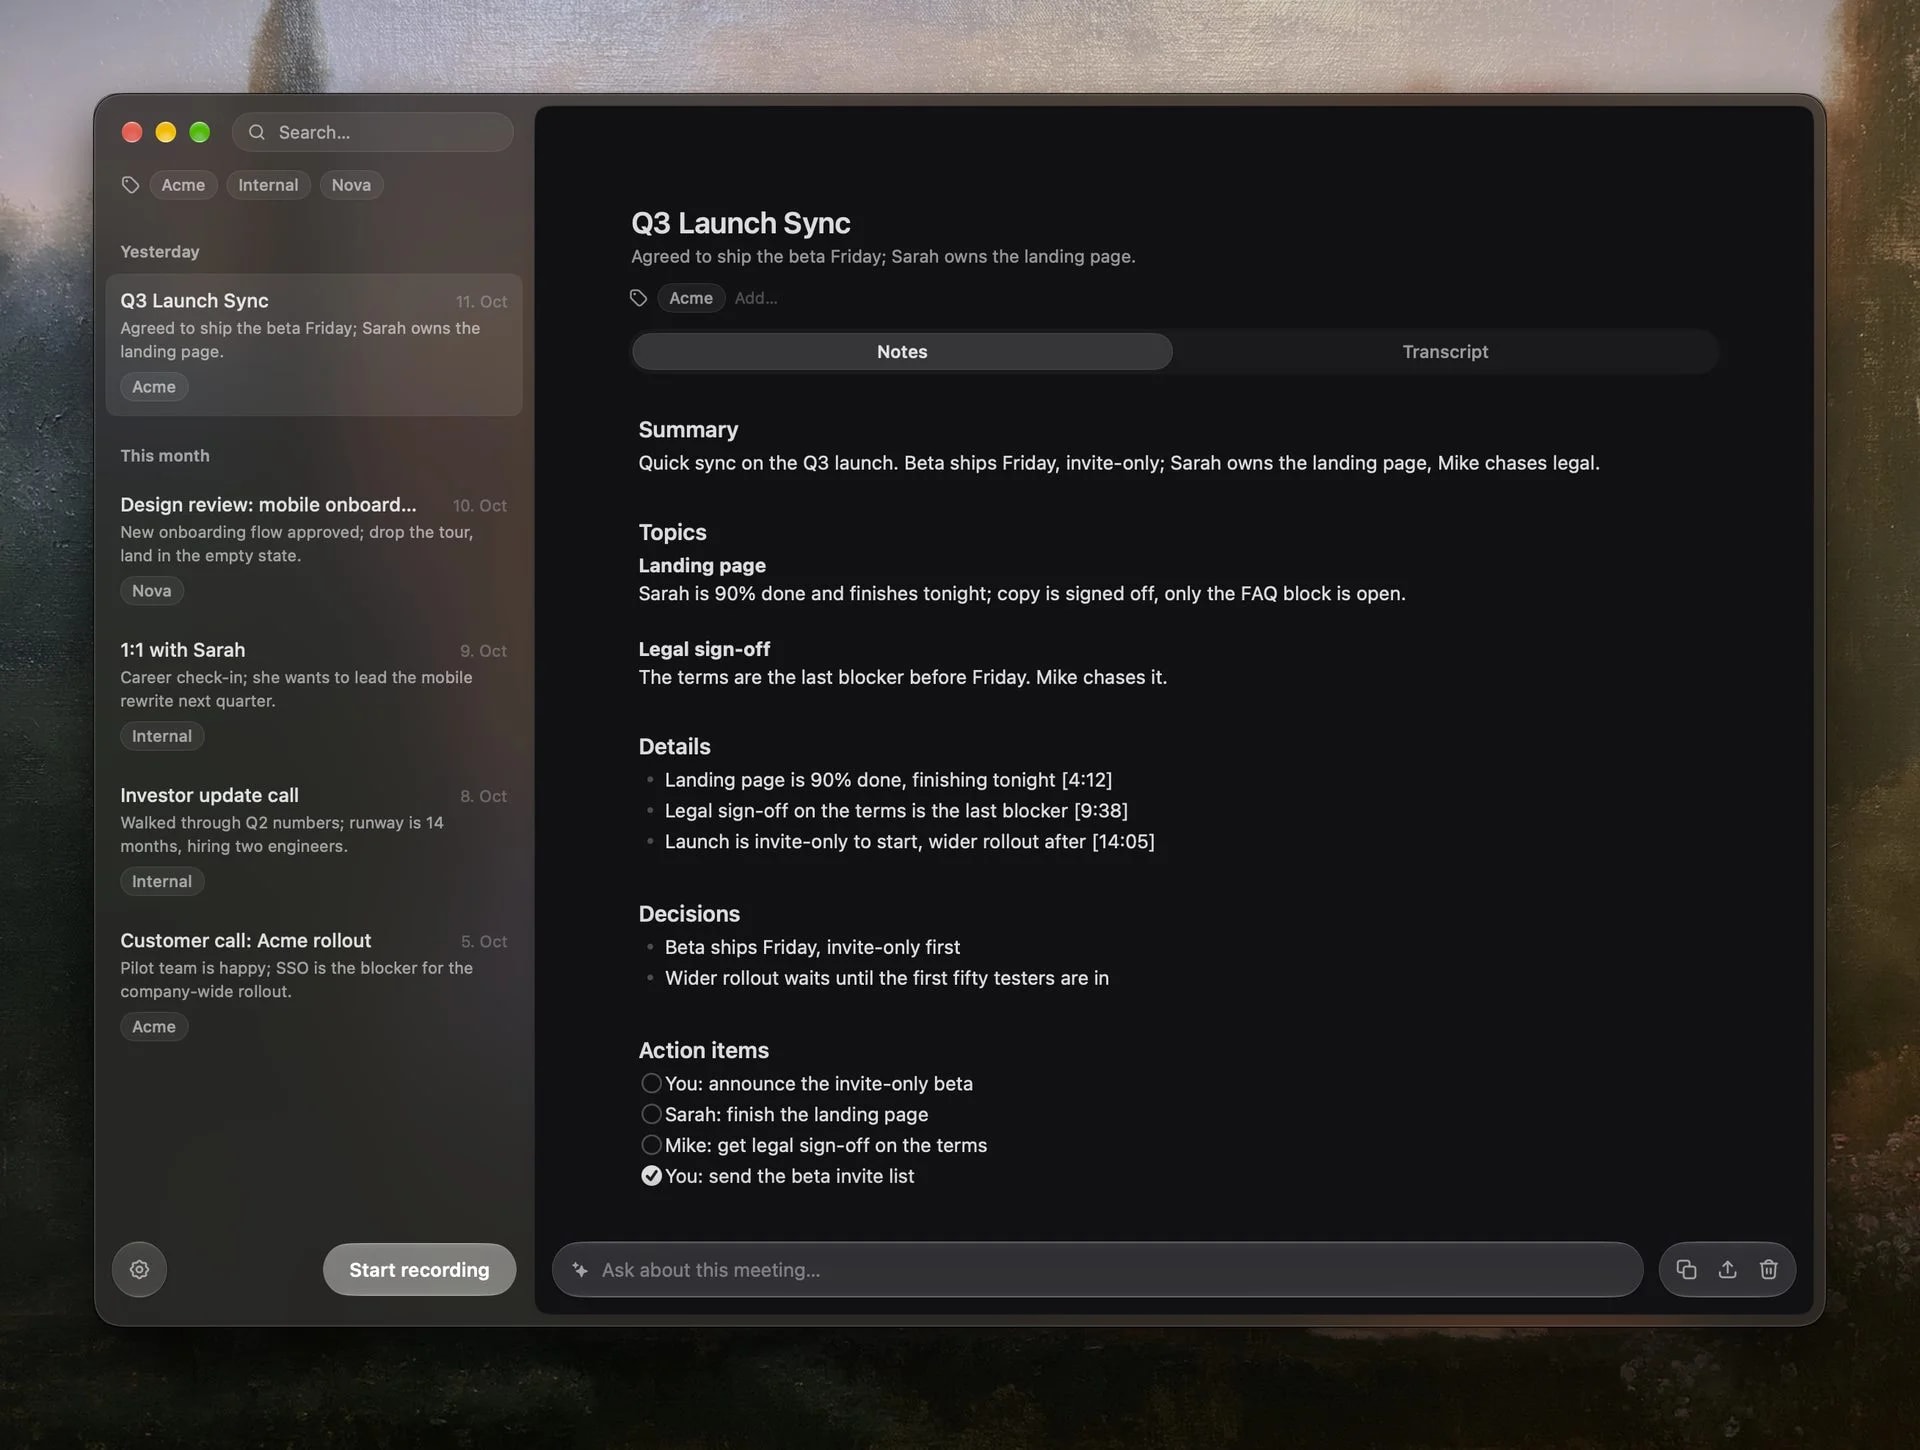Click the Nova tag on Design review item
1920x1450 pixels.
point(152,591)
